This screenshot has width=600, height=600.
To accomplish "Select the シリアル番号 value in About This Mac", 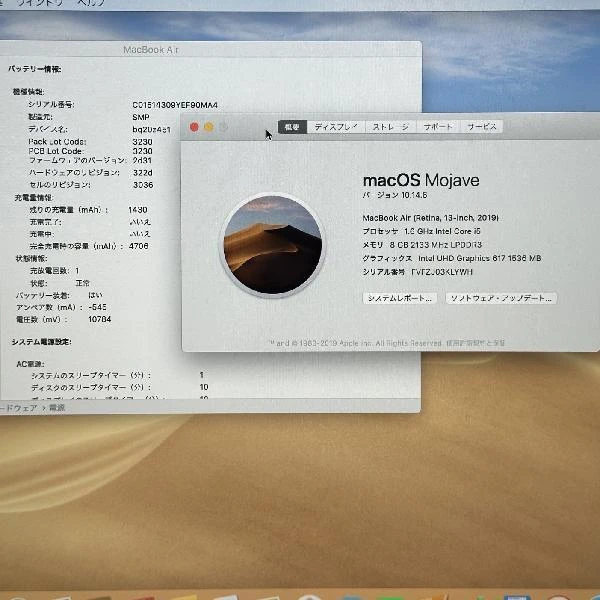I will click(x=442, y=272).
